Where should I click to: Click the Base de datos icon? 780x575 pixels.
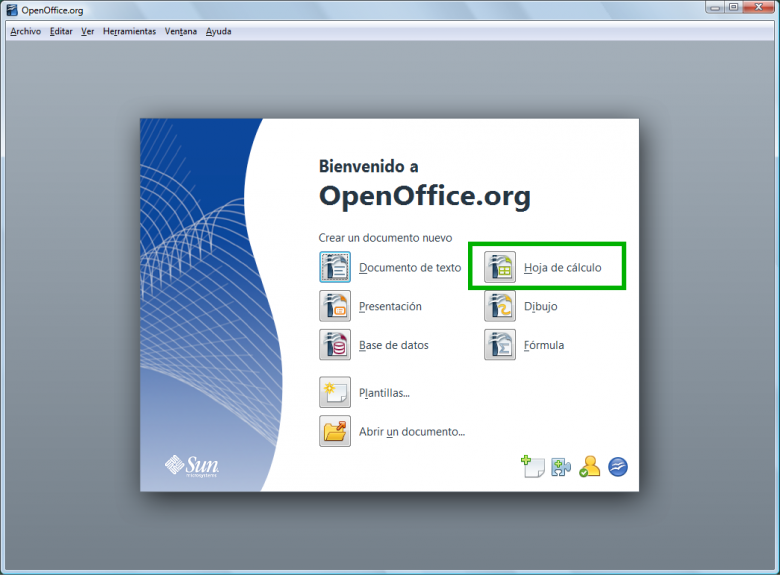(x=335, y=345)
